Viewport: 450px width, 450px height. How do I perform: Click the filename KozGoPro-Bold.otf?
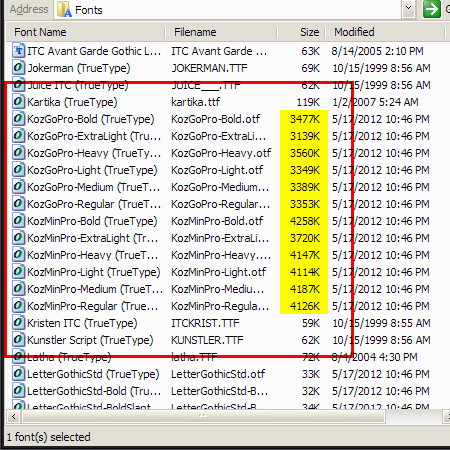(x=216, y=119)
